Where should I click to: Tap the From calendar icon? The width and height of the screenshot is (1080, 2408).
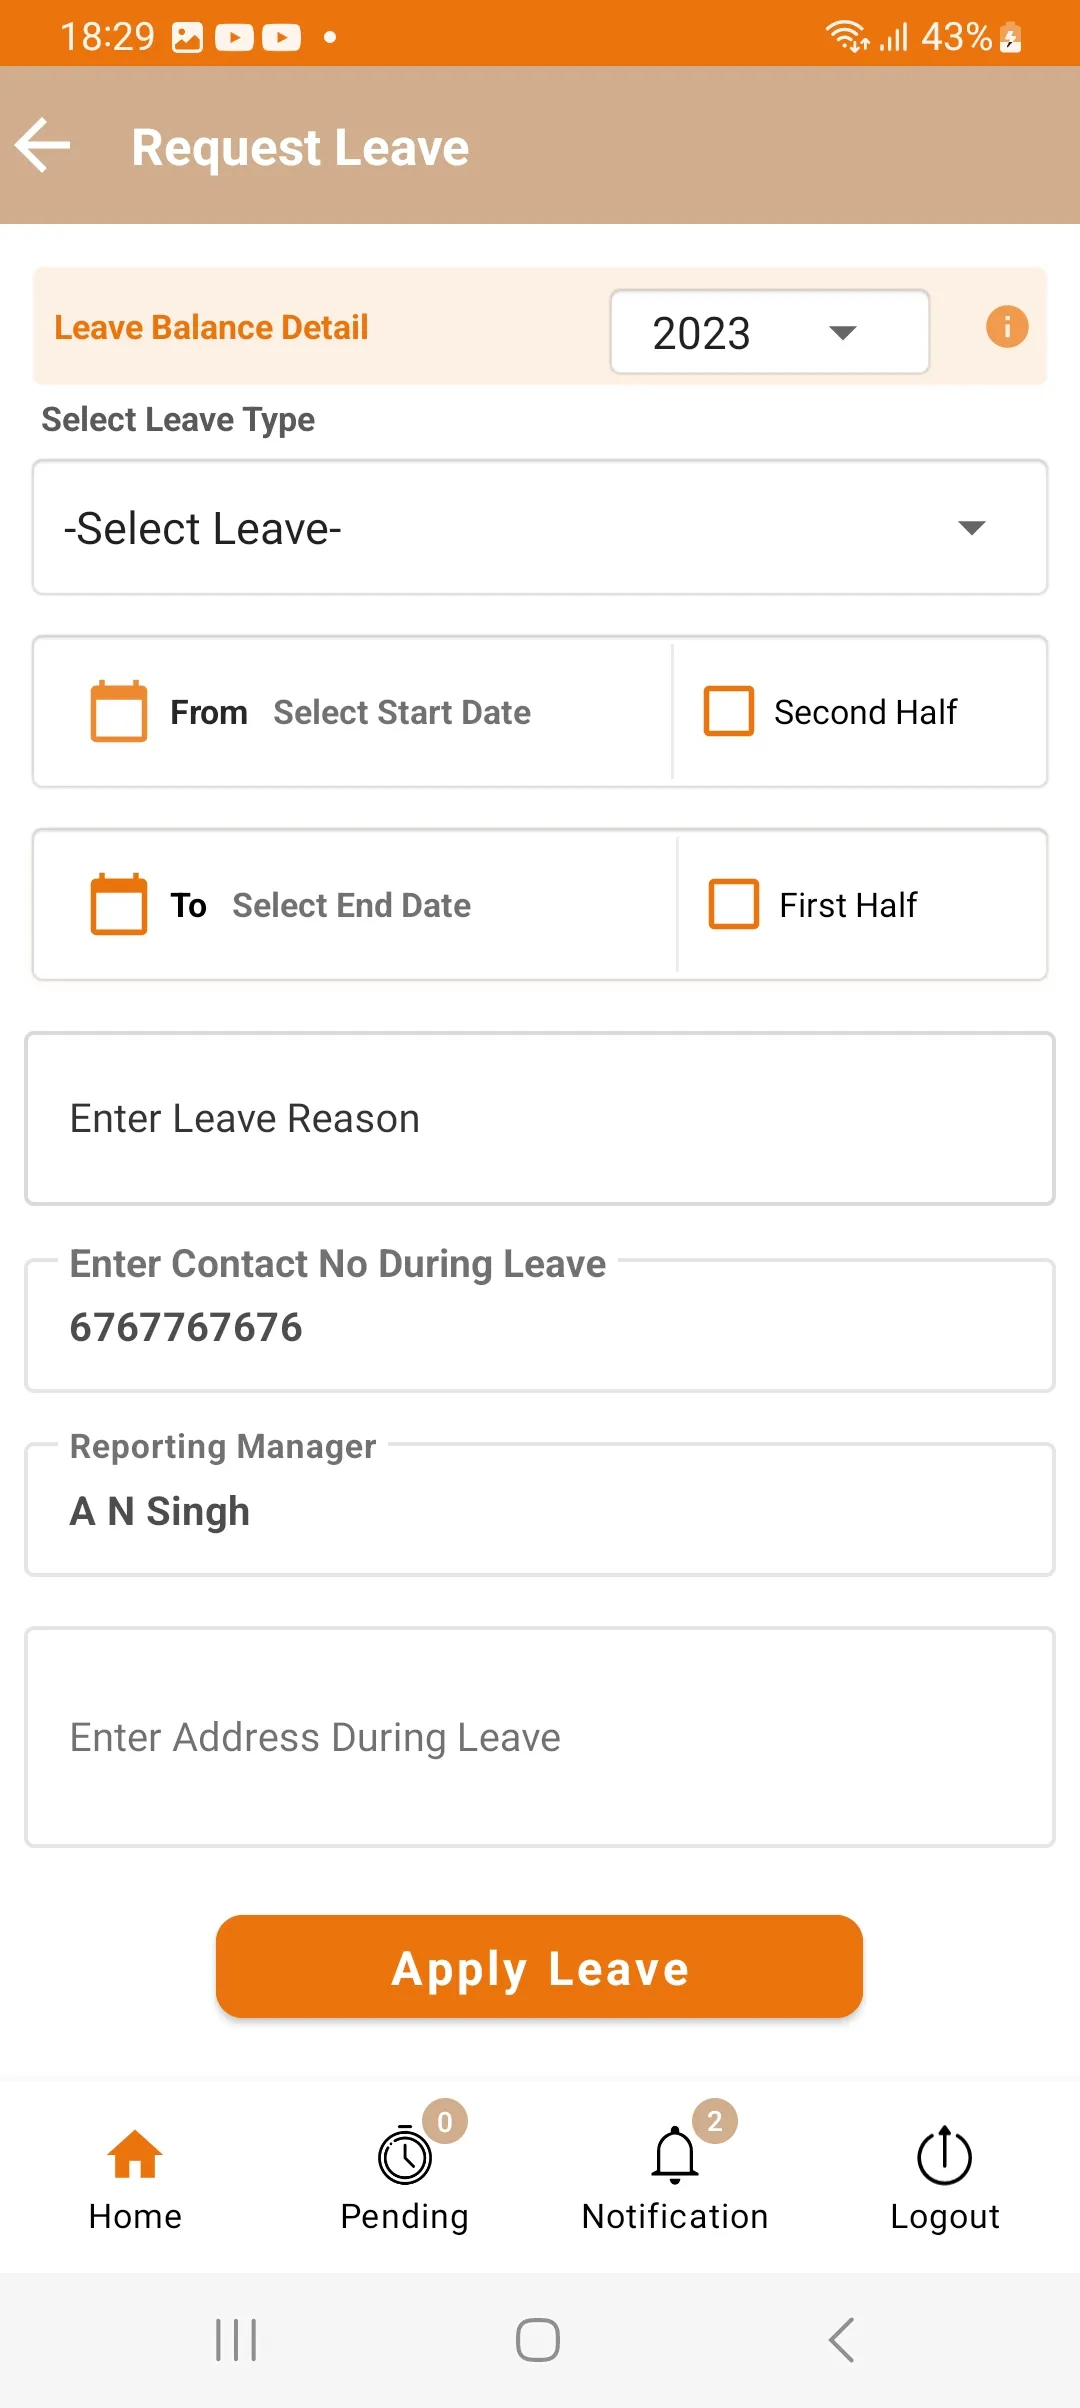click(119, 711)
